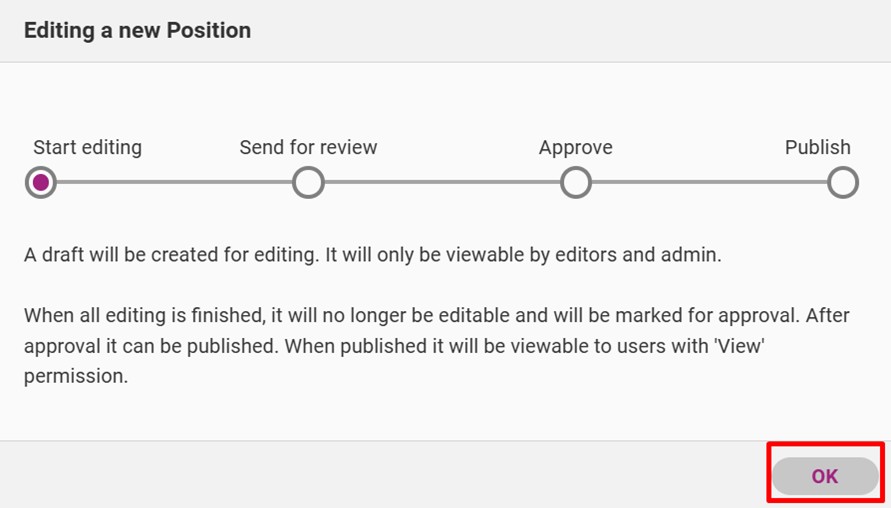Click progress line between Approve and Publish
This screenshot has height=508, width=891.
coord(709,182)
